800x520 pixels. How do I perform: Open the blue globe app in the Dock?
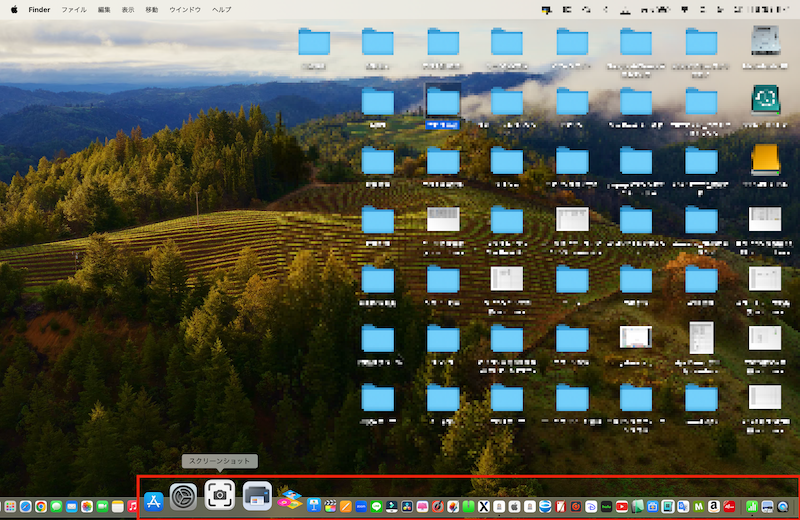point(545,506)
